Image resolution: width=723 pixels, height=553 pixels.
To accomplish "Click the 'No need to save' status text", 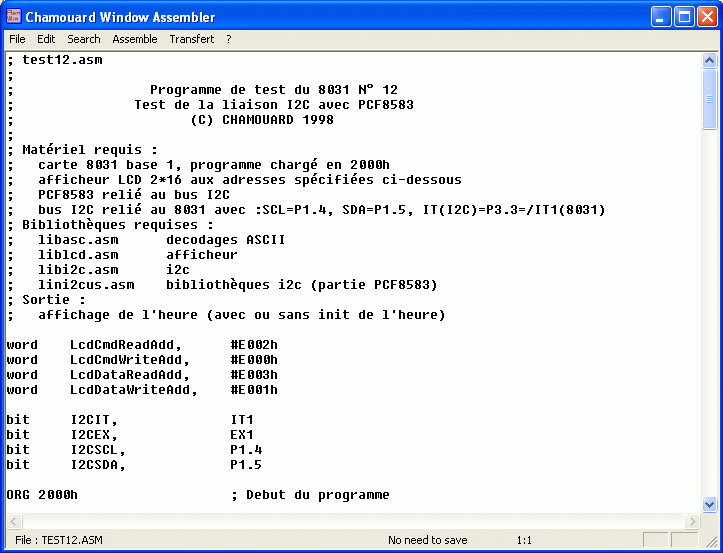I will tap(427, 540).
